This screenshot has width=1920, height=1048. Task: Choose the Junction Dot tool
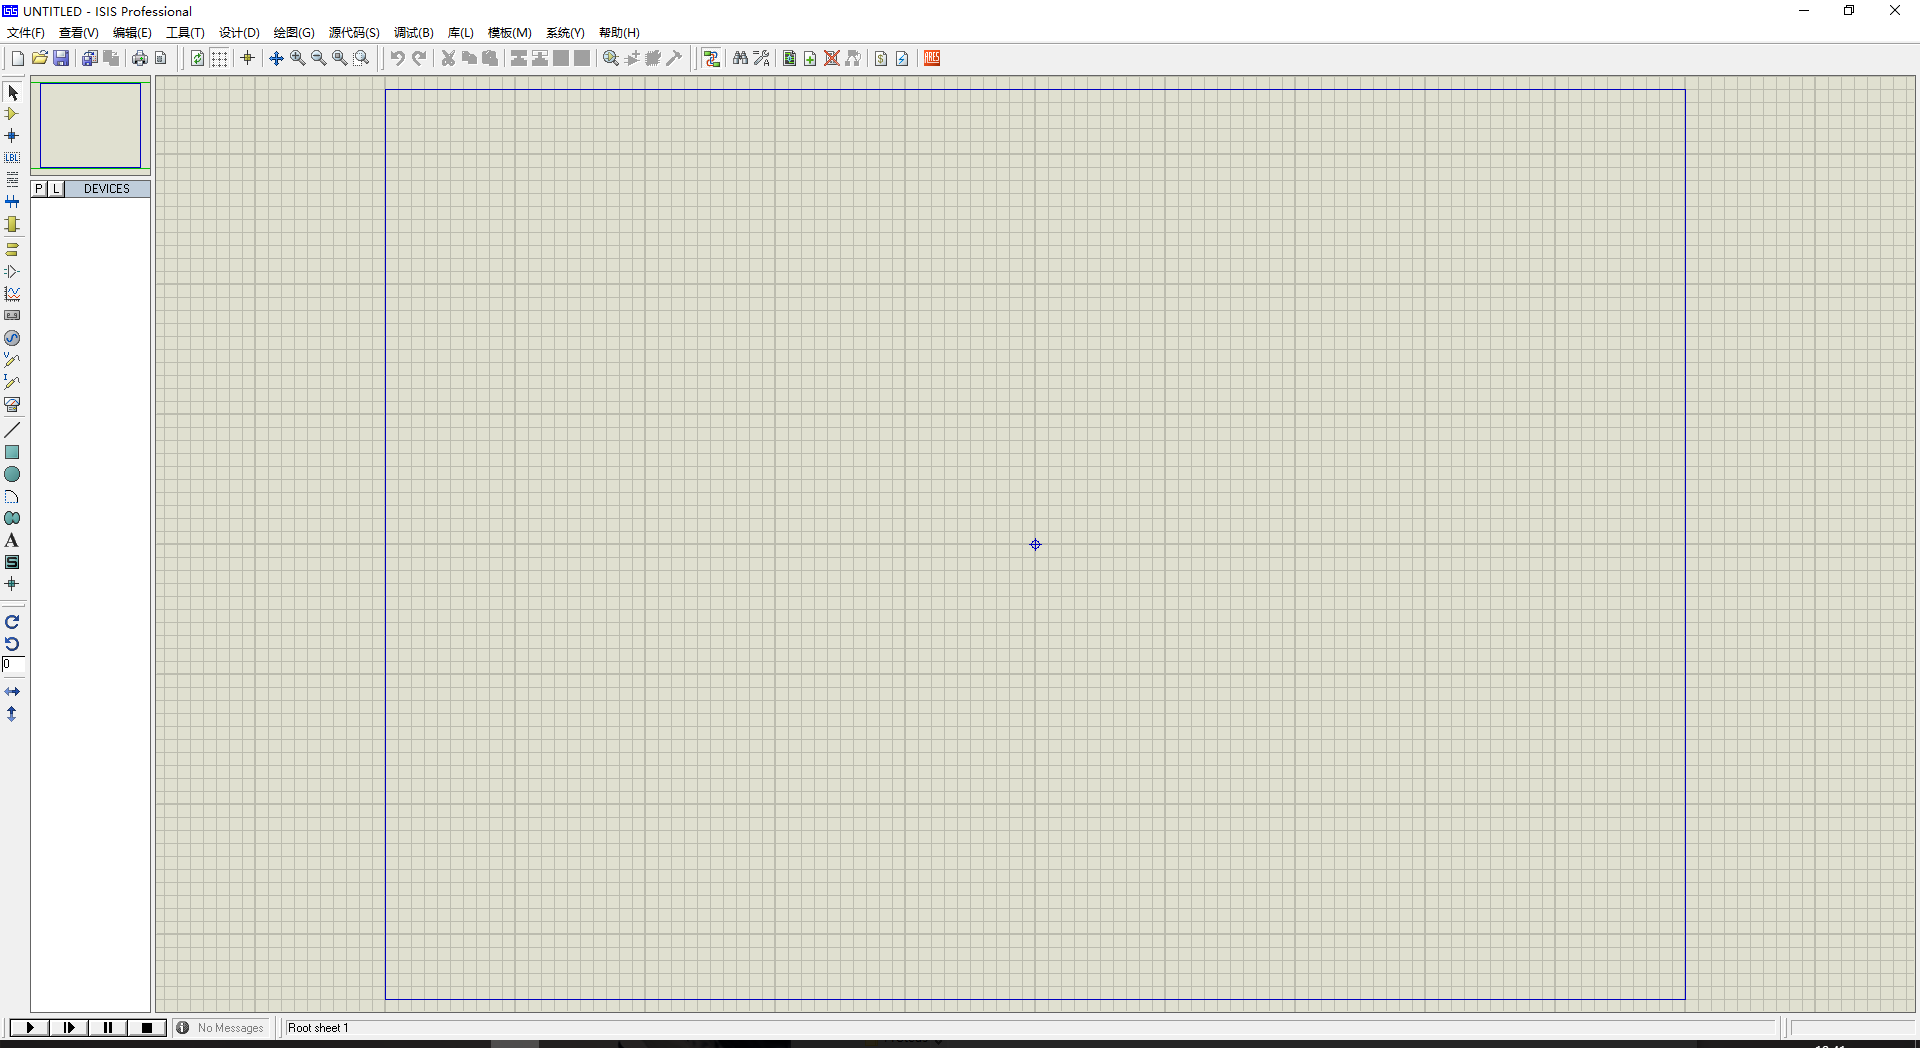(x=12, y=136)
